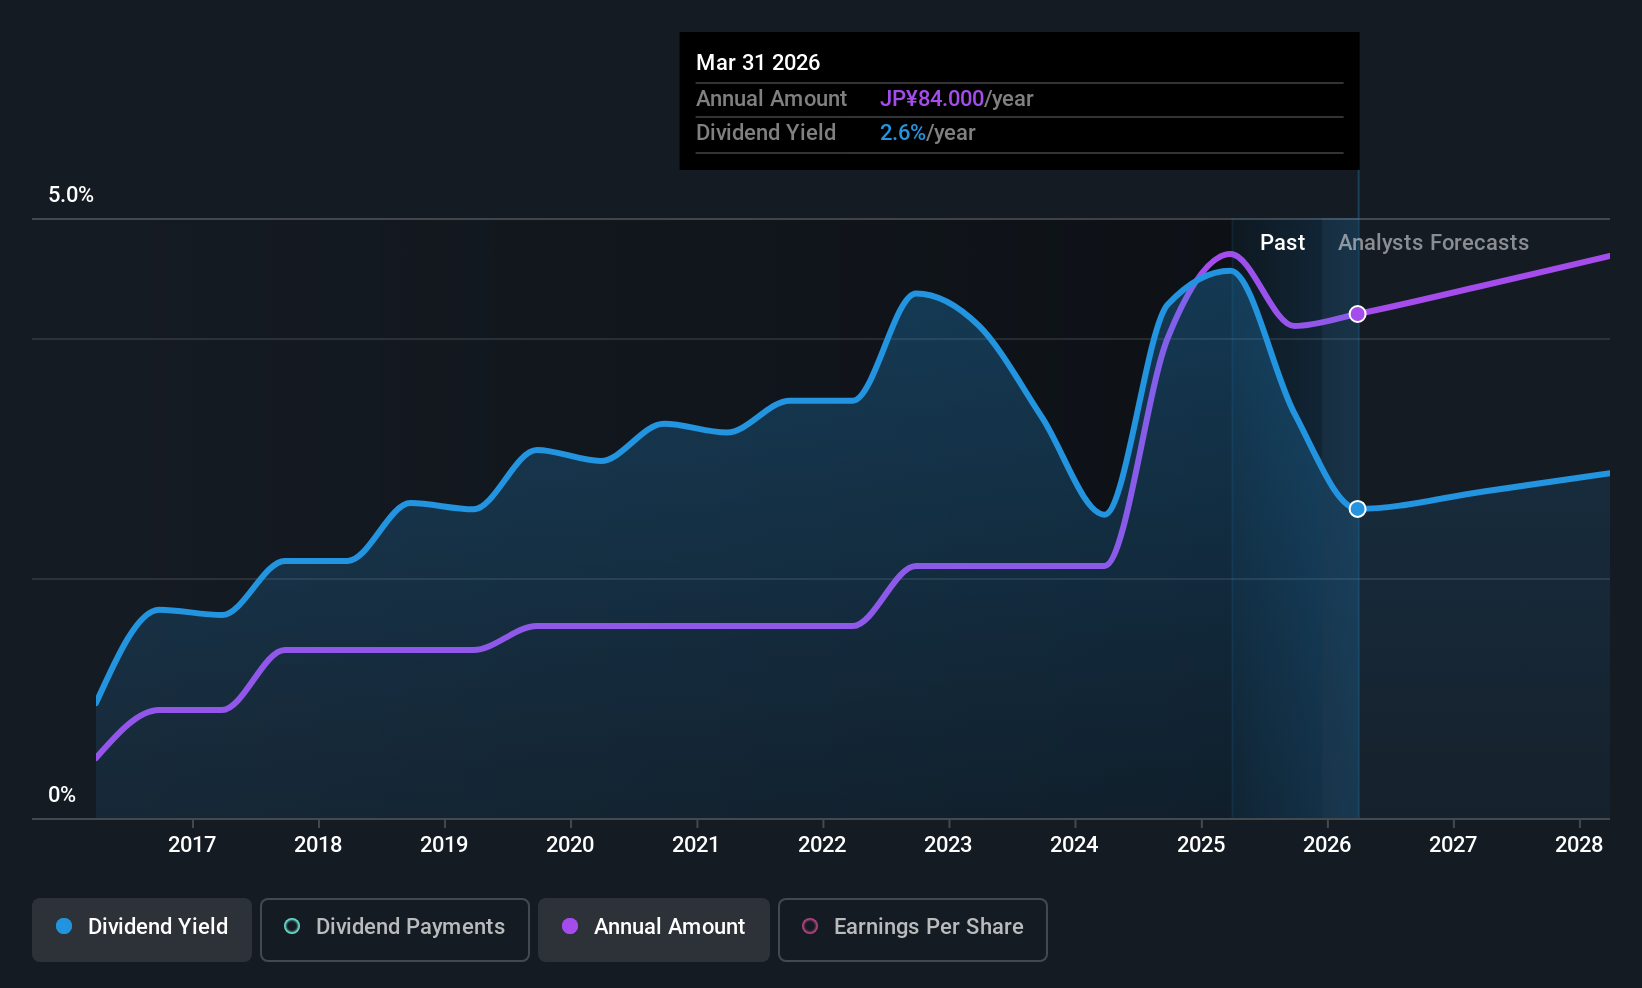
Task: Show the Earnings Per Share series
Action: click(912, 929)
